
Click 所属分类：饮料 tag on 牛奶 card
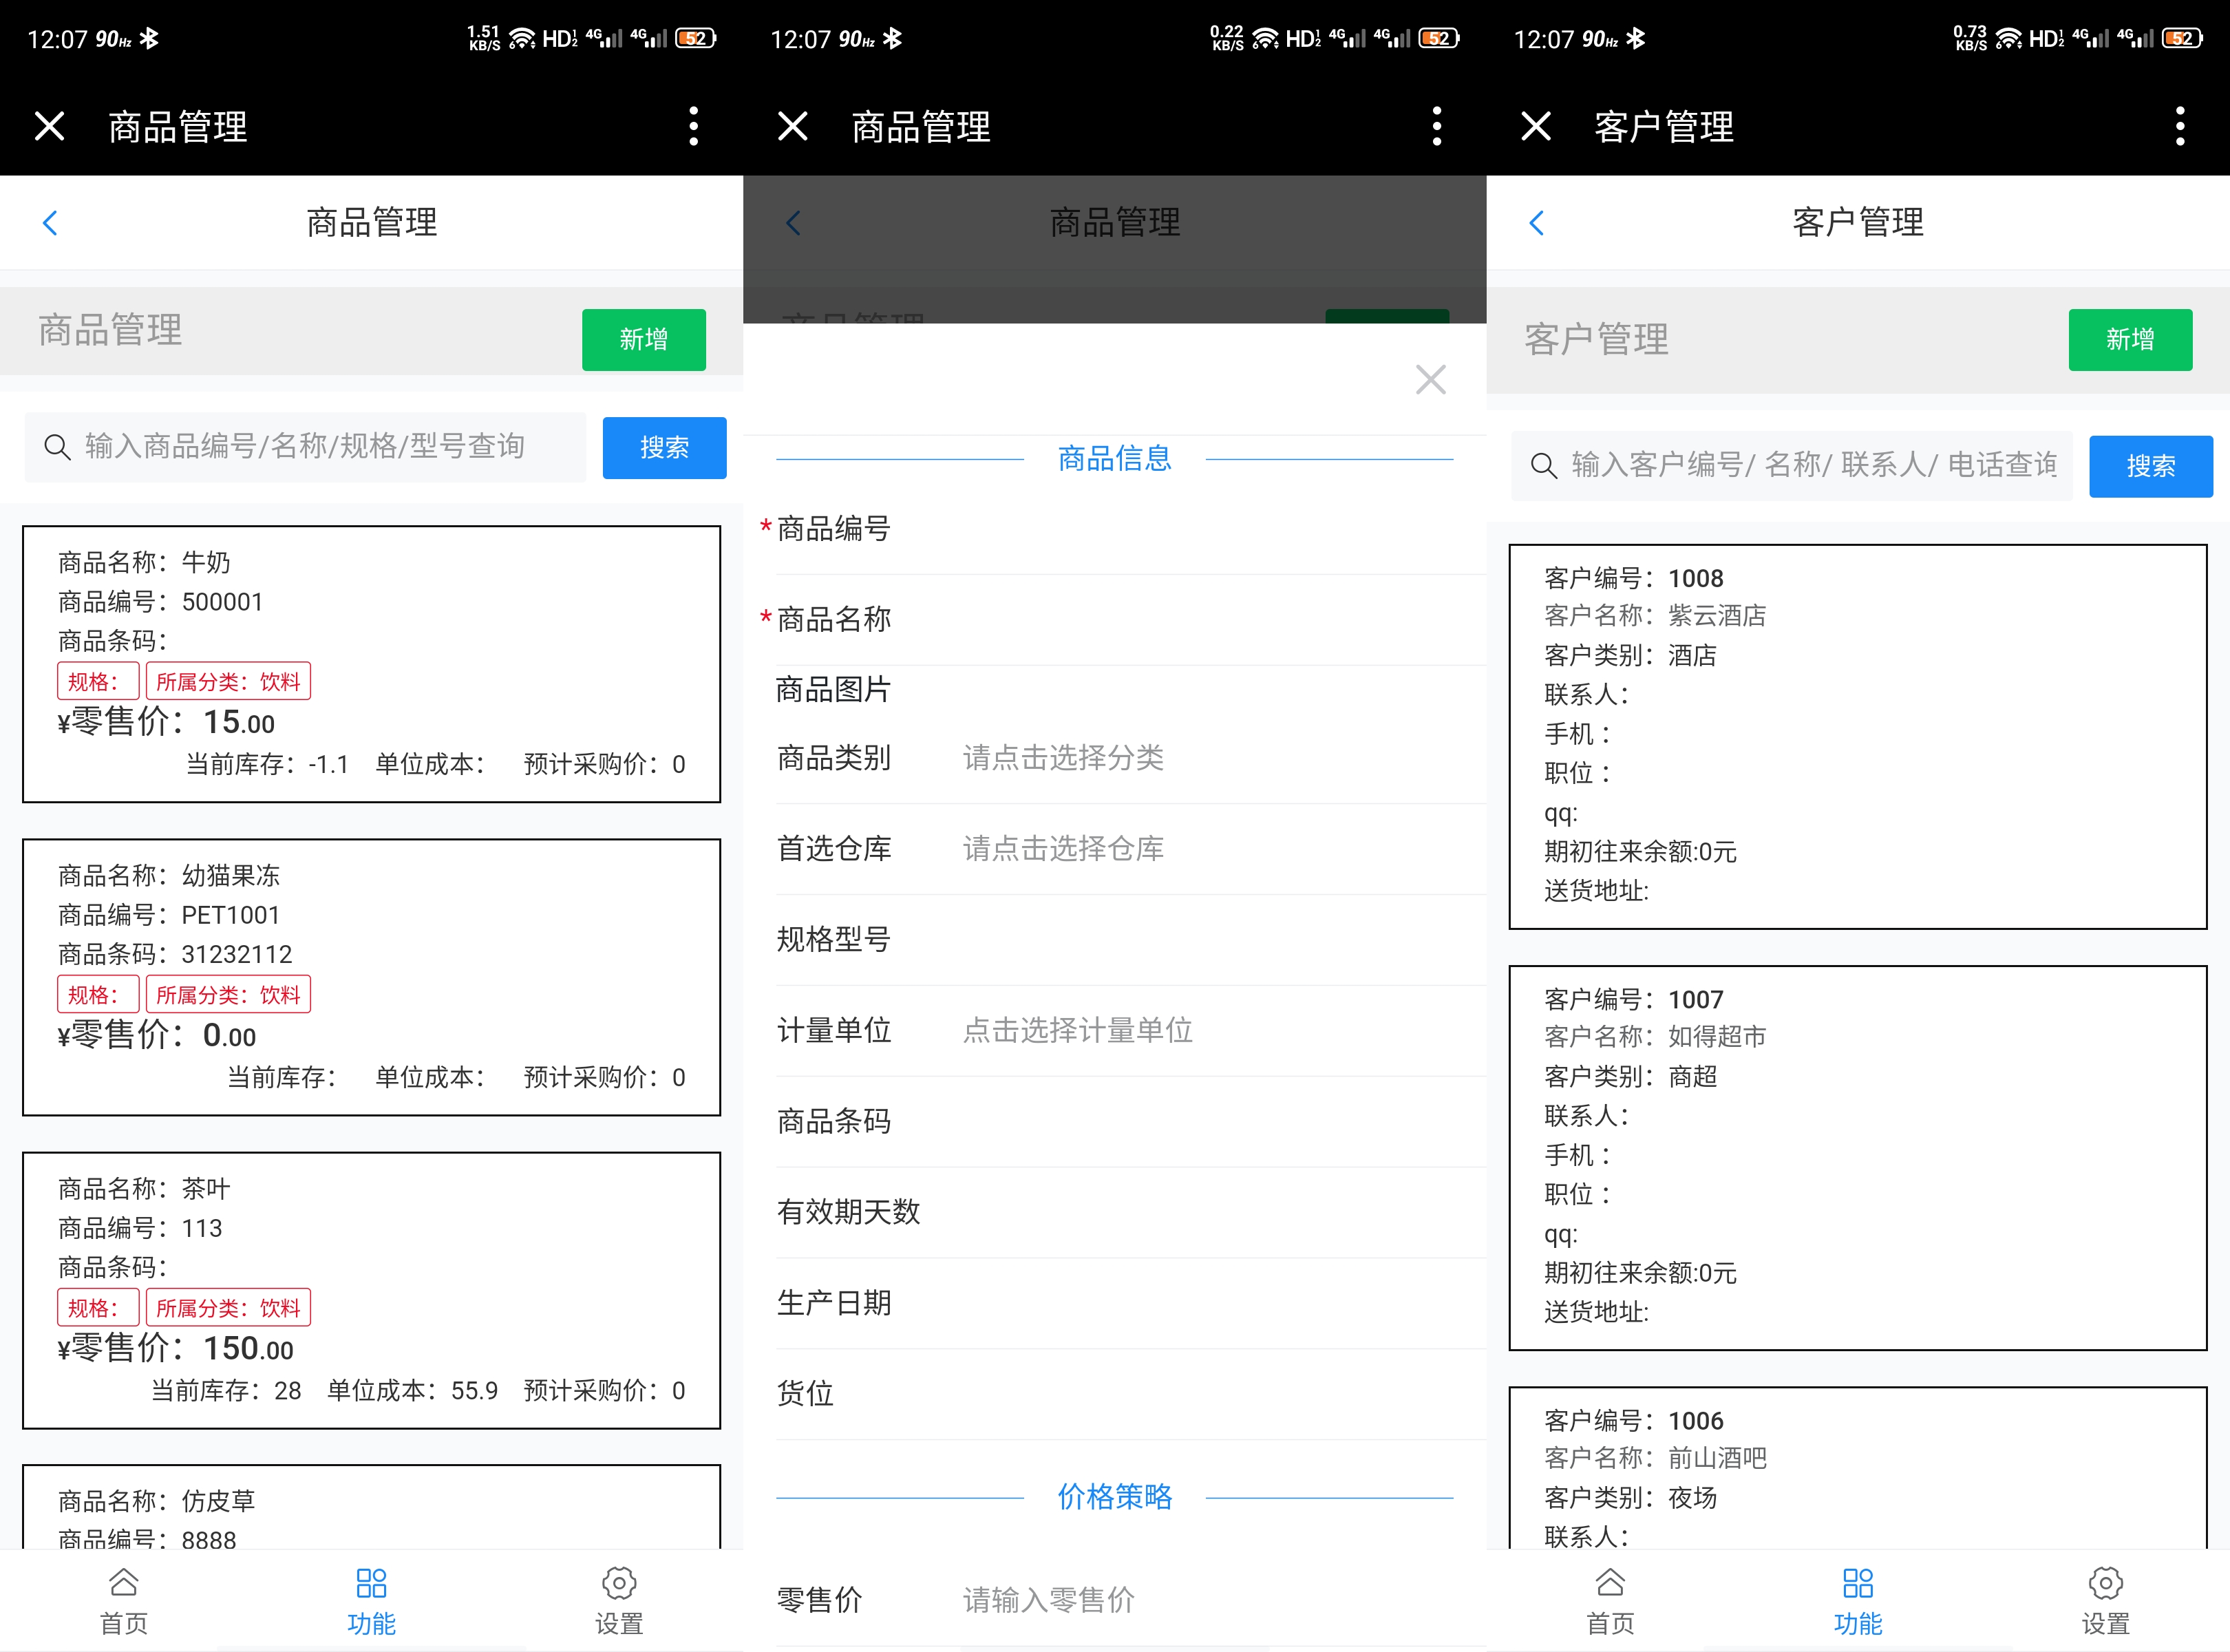228,681
